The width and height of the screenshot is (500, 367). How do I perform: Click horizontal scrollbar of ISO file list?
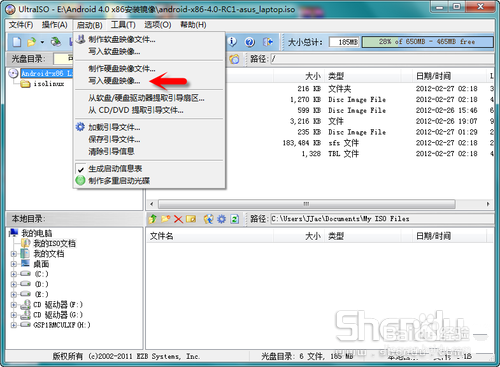(307, 204)
